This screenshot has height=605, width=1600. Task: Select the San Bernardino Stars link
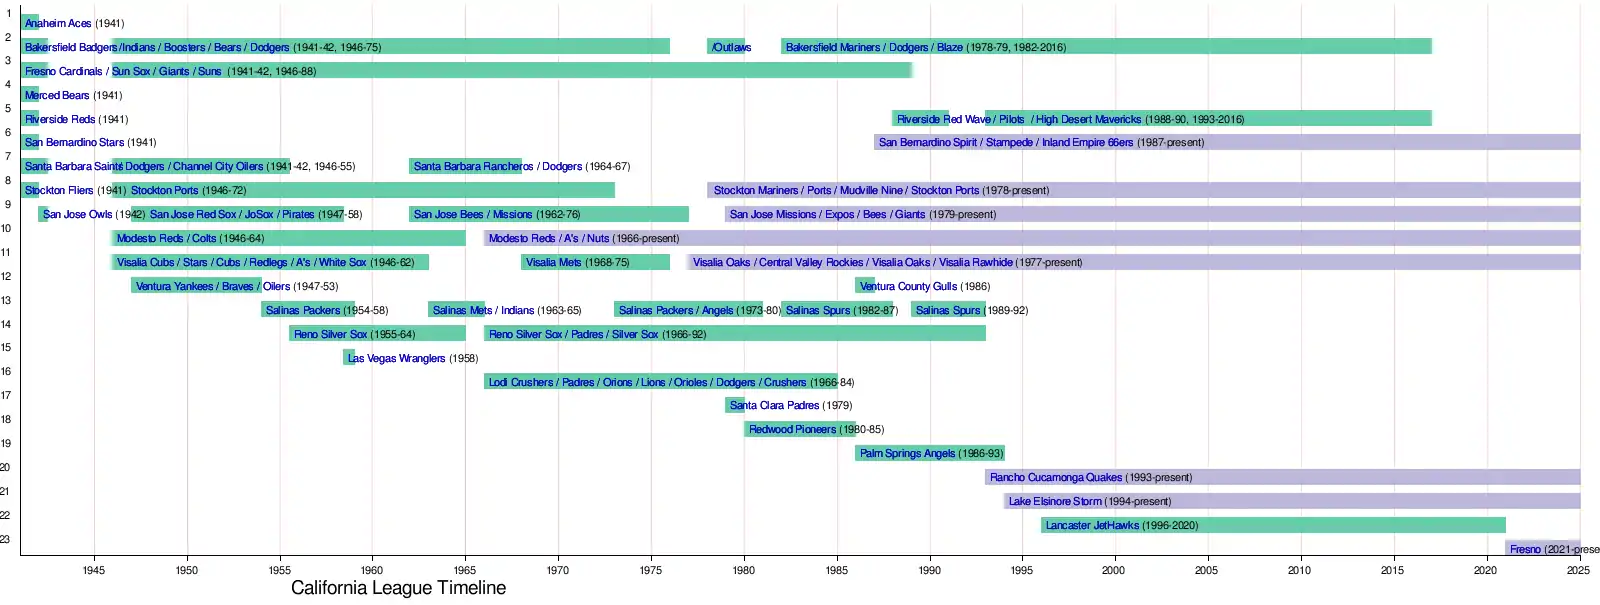[x=74, y=143]
